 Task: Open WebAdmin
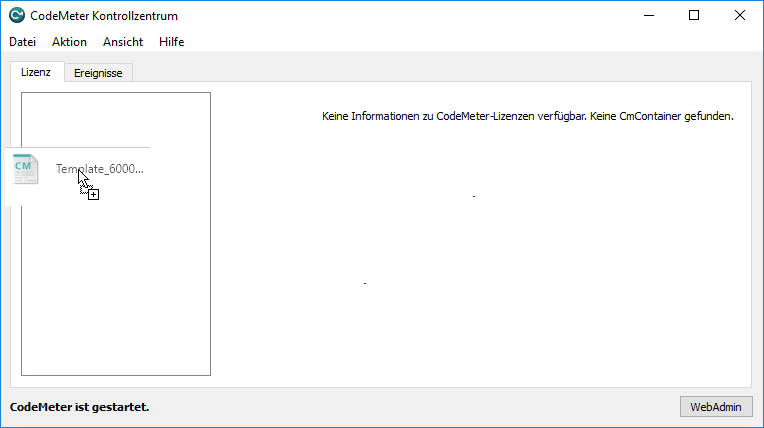click(x=716, y=407)
